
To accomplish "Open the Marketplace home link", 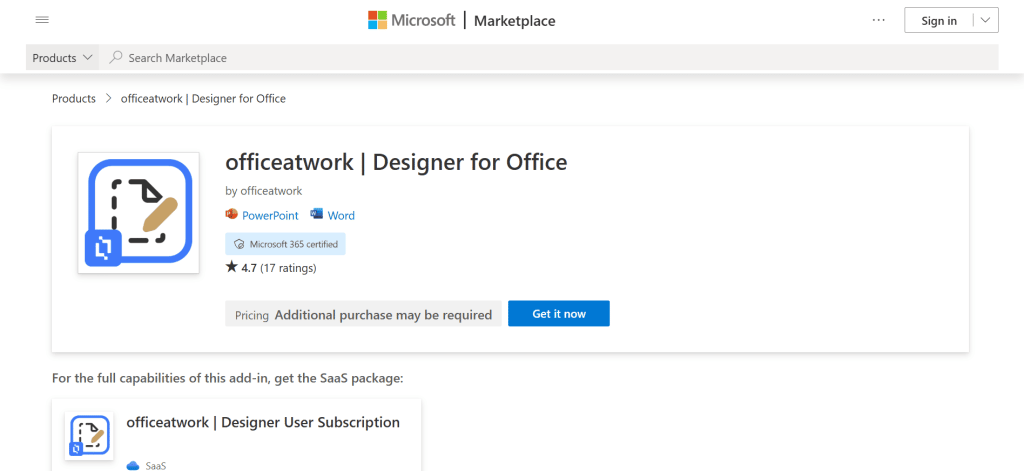I will pyautogui.click(x=514, y=20).
